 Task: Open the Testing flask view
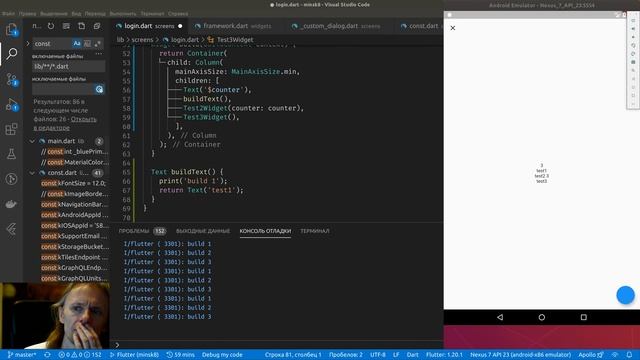pyautogui.click(x=11, y=154)
